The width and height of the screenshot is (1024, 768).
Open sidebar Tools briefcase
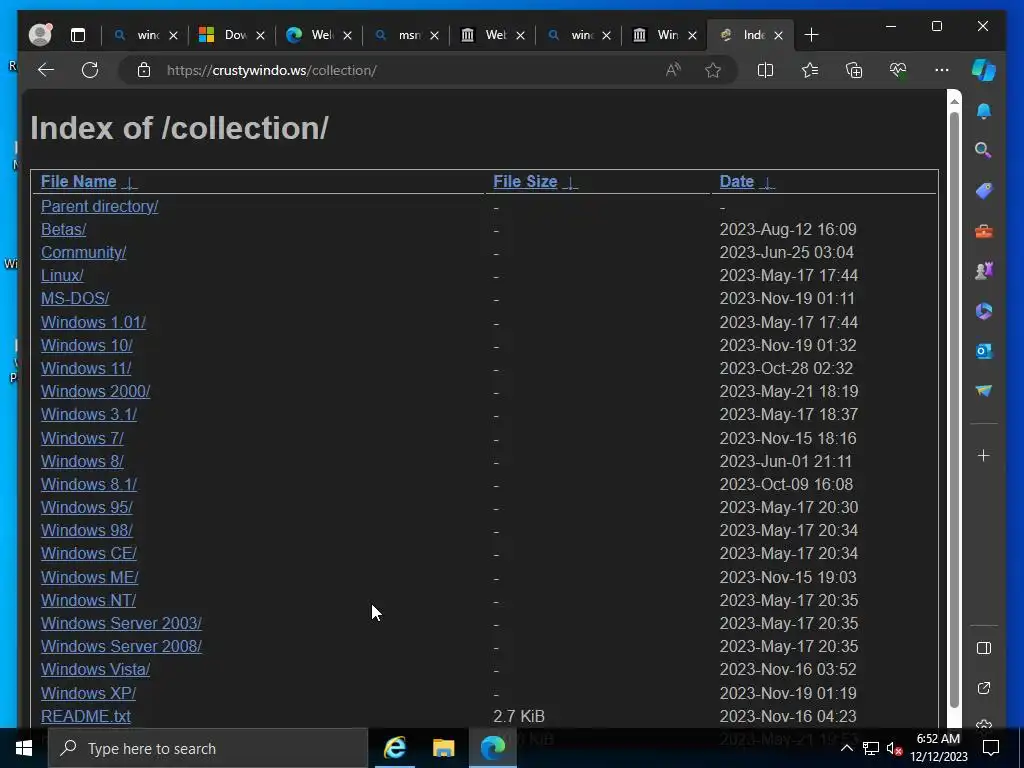[984, 231]
